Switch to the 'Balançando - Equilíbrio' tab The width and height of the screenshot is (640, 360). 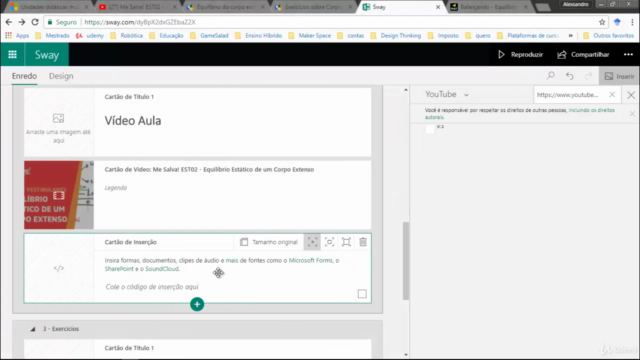pyautogui.click(x=490, y=7)
